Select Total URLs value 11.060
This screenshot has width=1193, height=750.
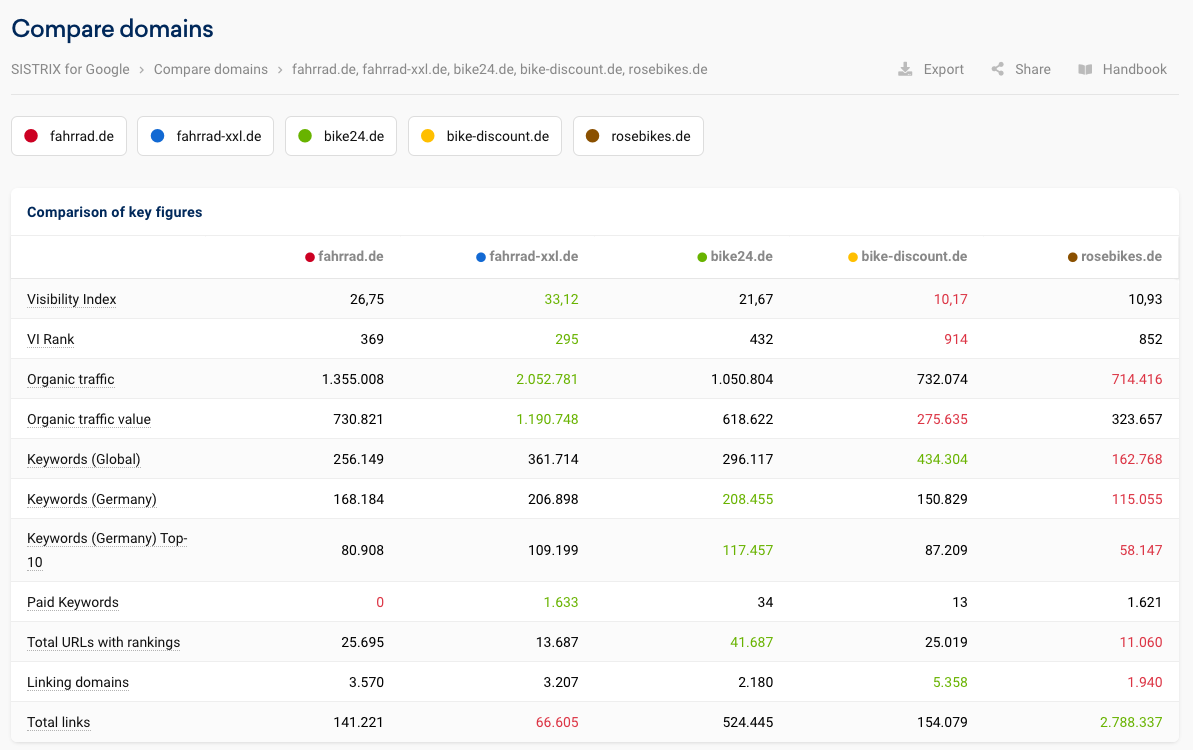click(x=1141, y=642)
